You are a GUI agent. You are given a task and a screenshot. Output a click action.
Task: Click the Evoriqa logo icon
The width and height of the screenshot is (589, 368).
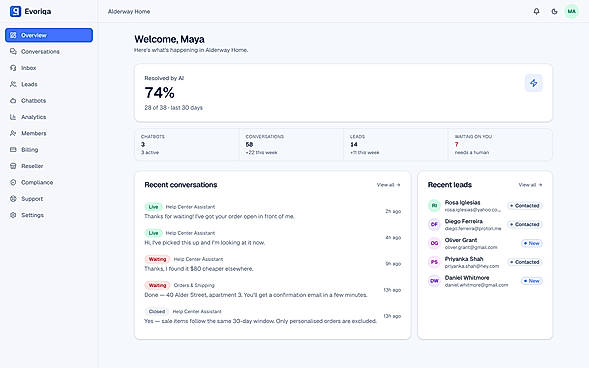pos(15,11)
